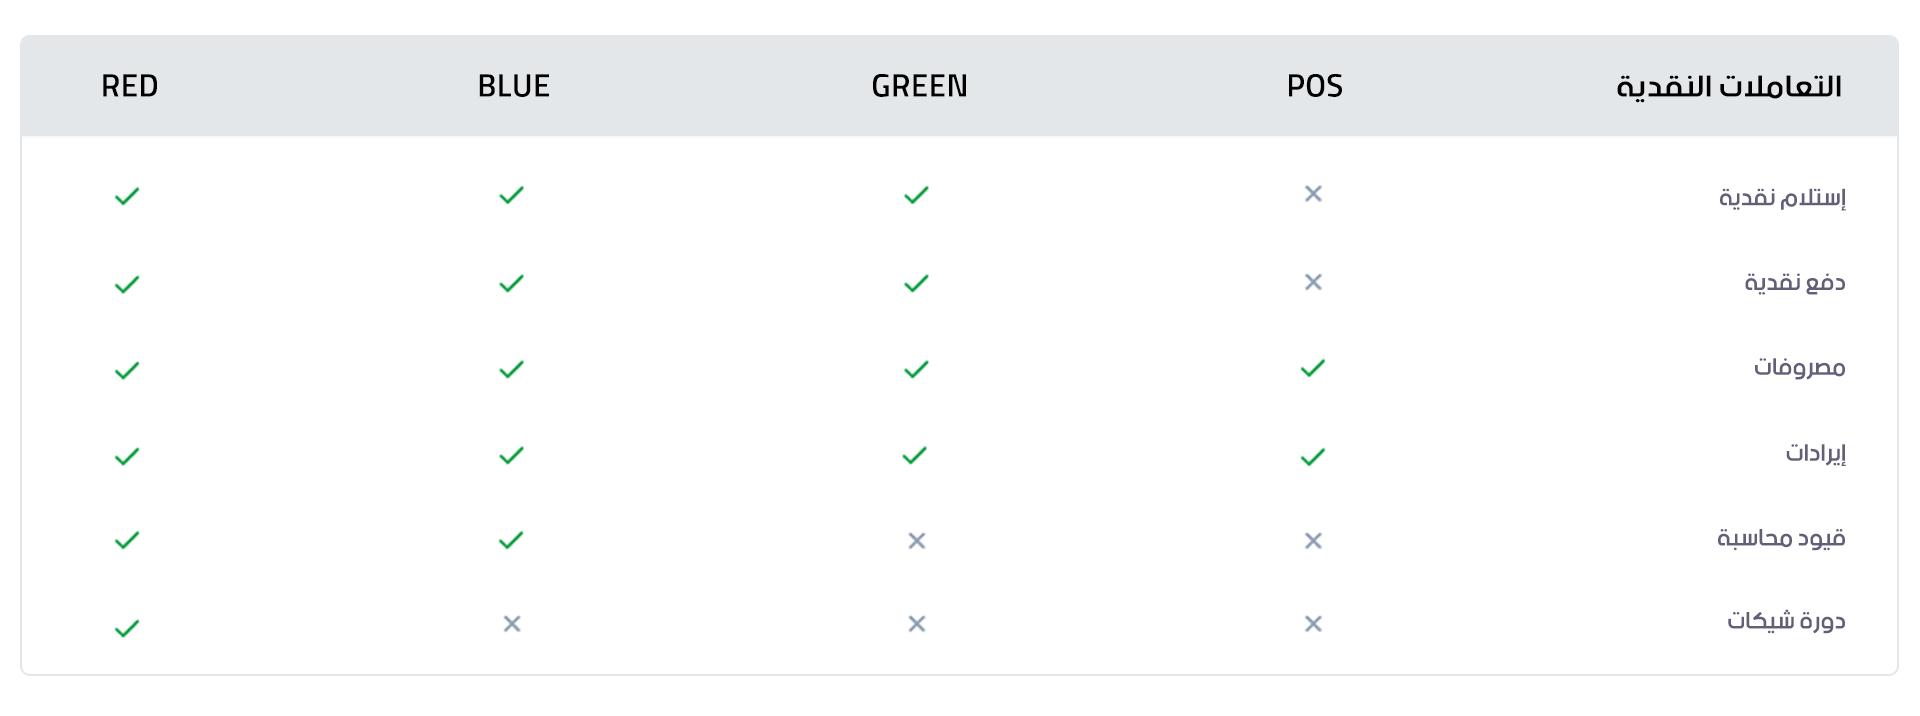Click the دورة شيكات feature label
The height and width of the screenshot is (716, 1920).
pos(1786,621)
